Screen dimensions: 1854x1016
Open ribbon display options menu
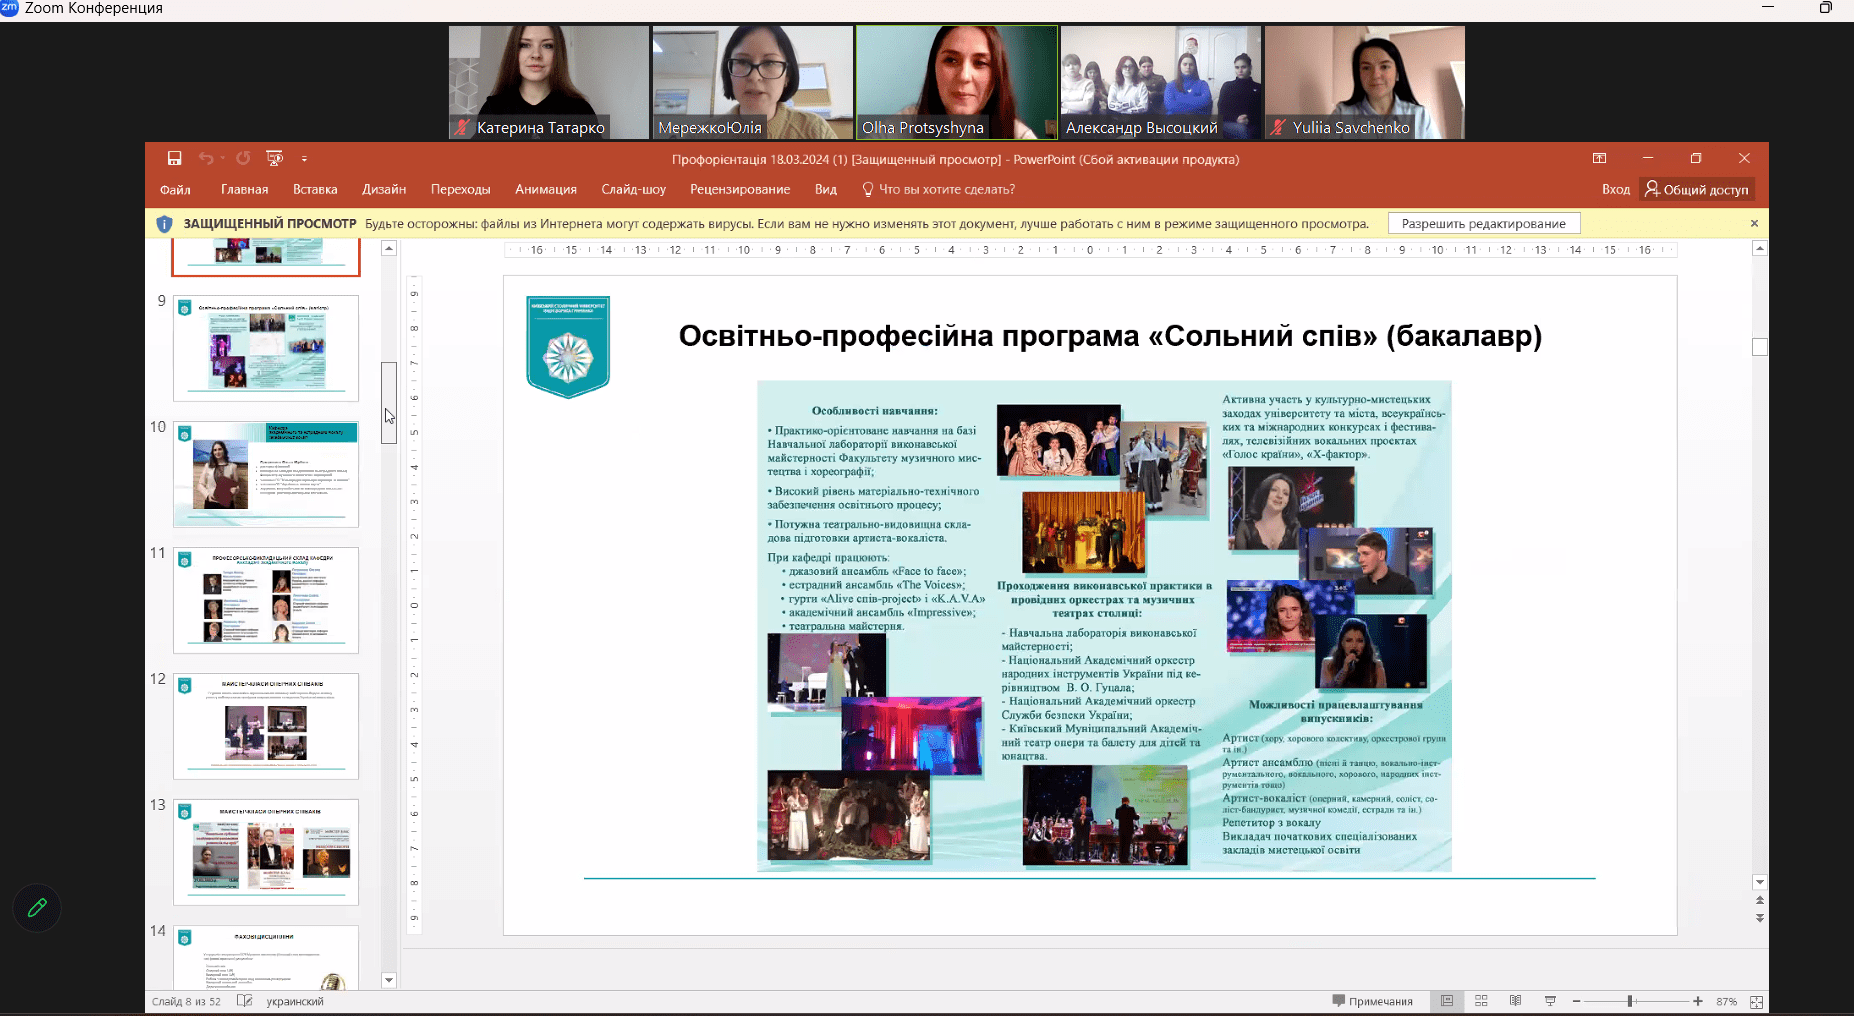(1599, 158)
